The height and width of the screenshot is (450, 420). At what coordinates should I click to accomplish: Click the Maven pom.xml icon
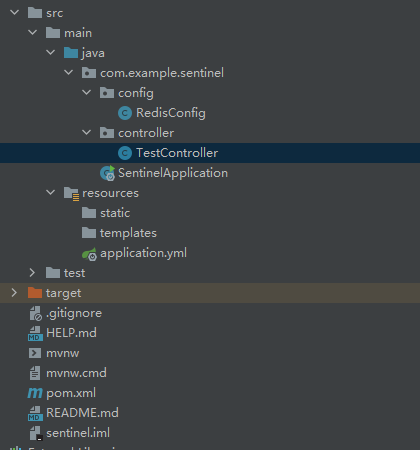(x=35, y=393)
